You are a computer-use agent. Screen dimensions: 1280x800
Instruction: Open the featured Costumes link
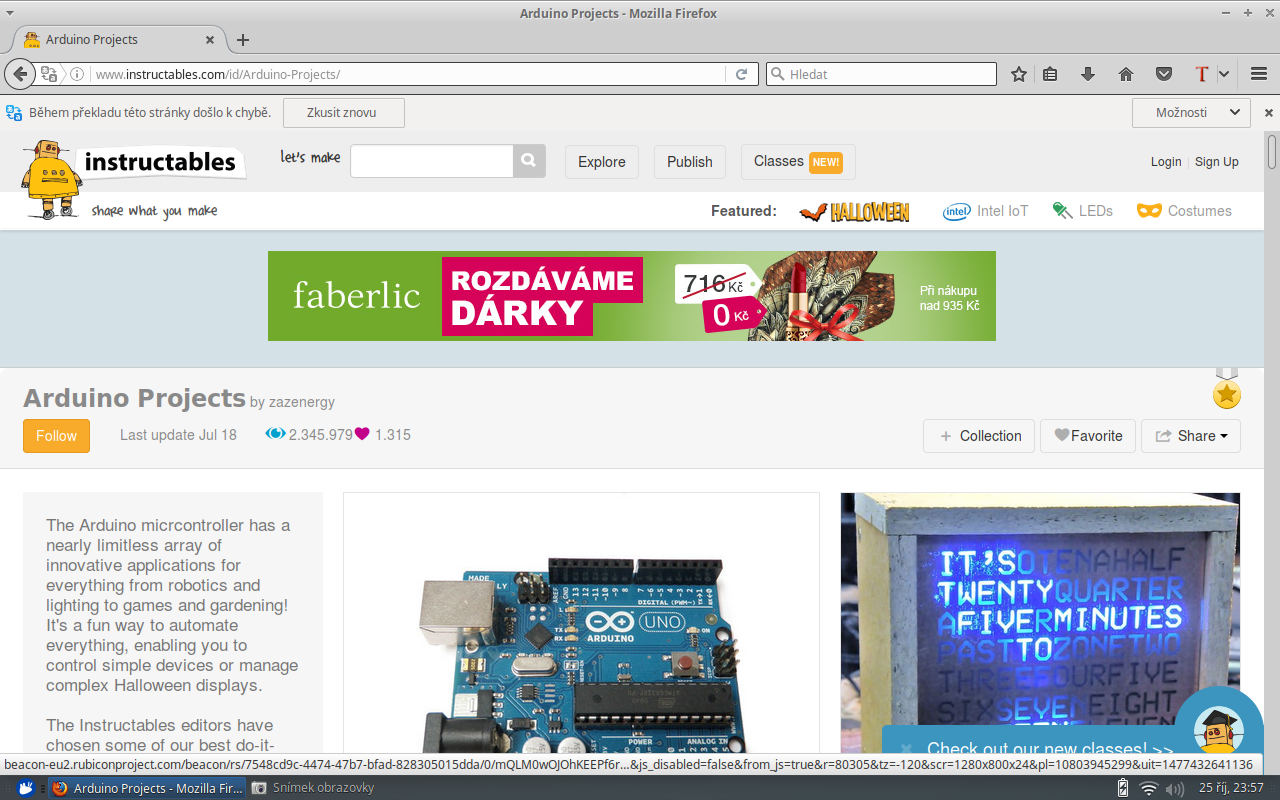pyautogui.click(x=1184, y=211)
